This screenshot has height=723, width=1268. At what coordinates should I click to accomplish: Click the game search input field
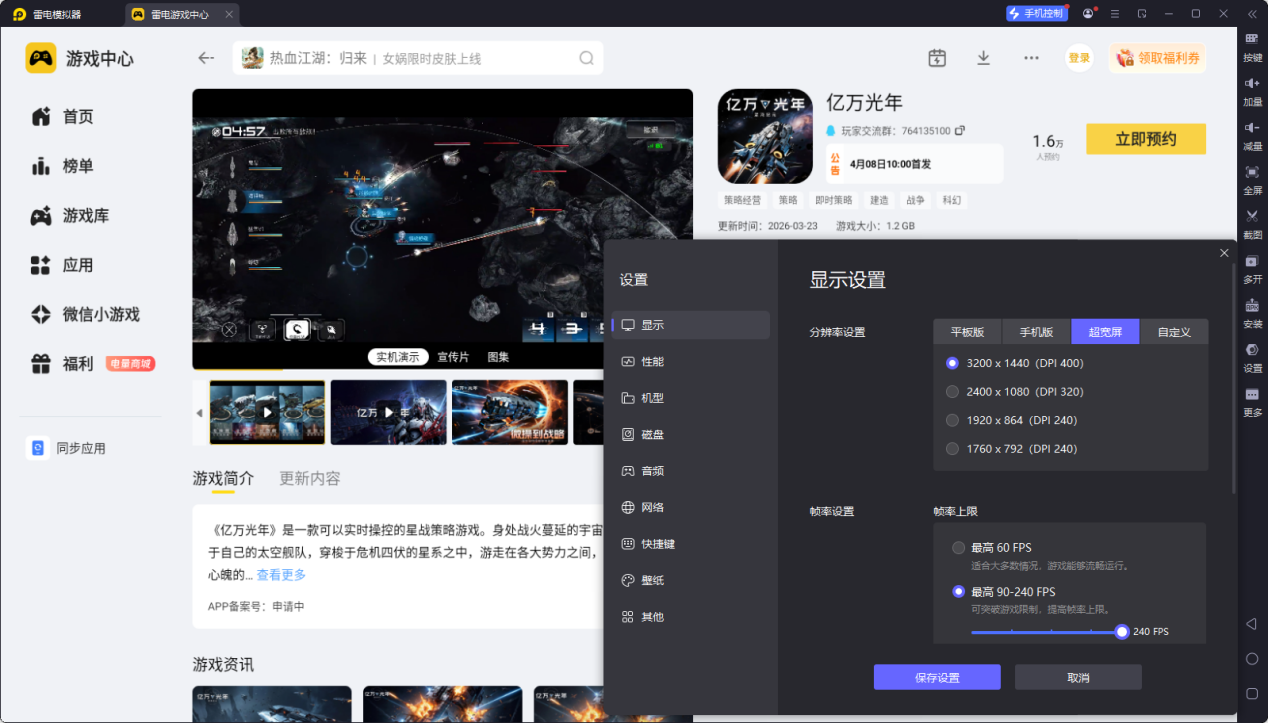pyautogui.click(x=420, y=58)
